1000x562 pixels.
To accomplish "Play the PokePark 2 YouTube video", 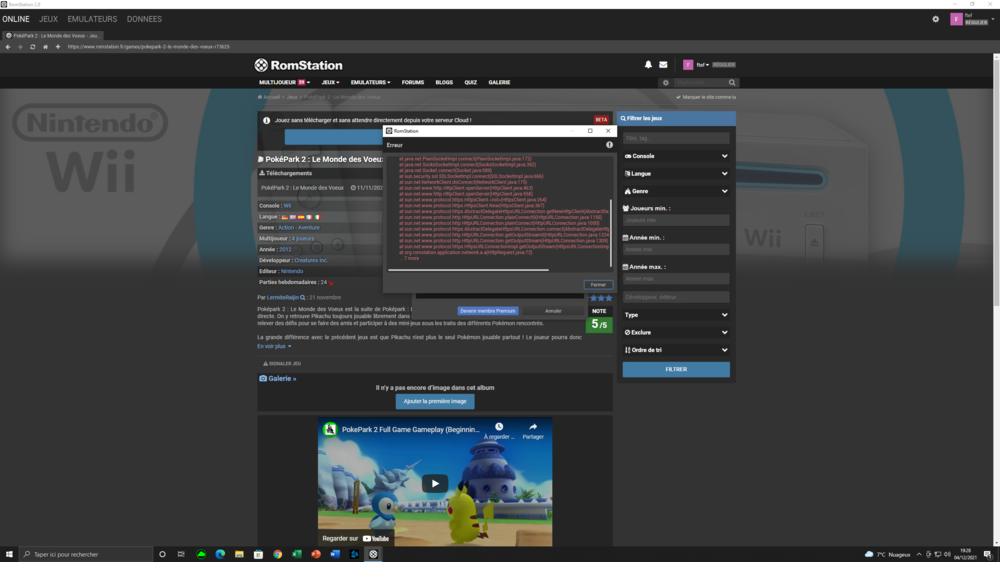I will pyautogui.click(x=435, y=483).
